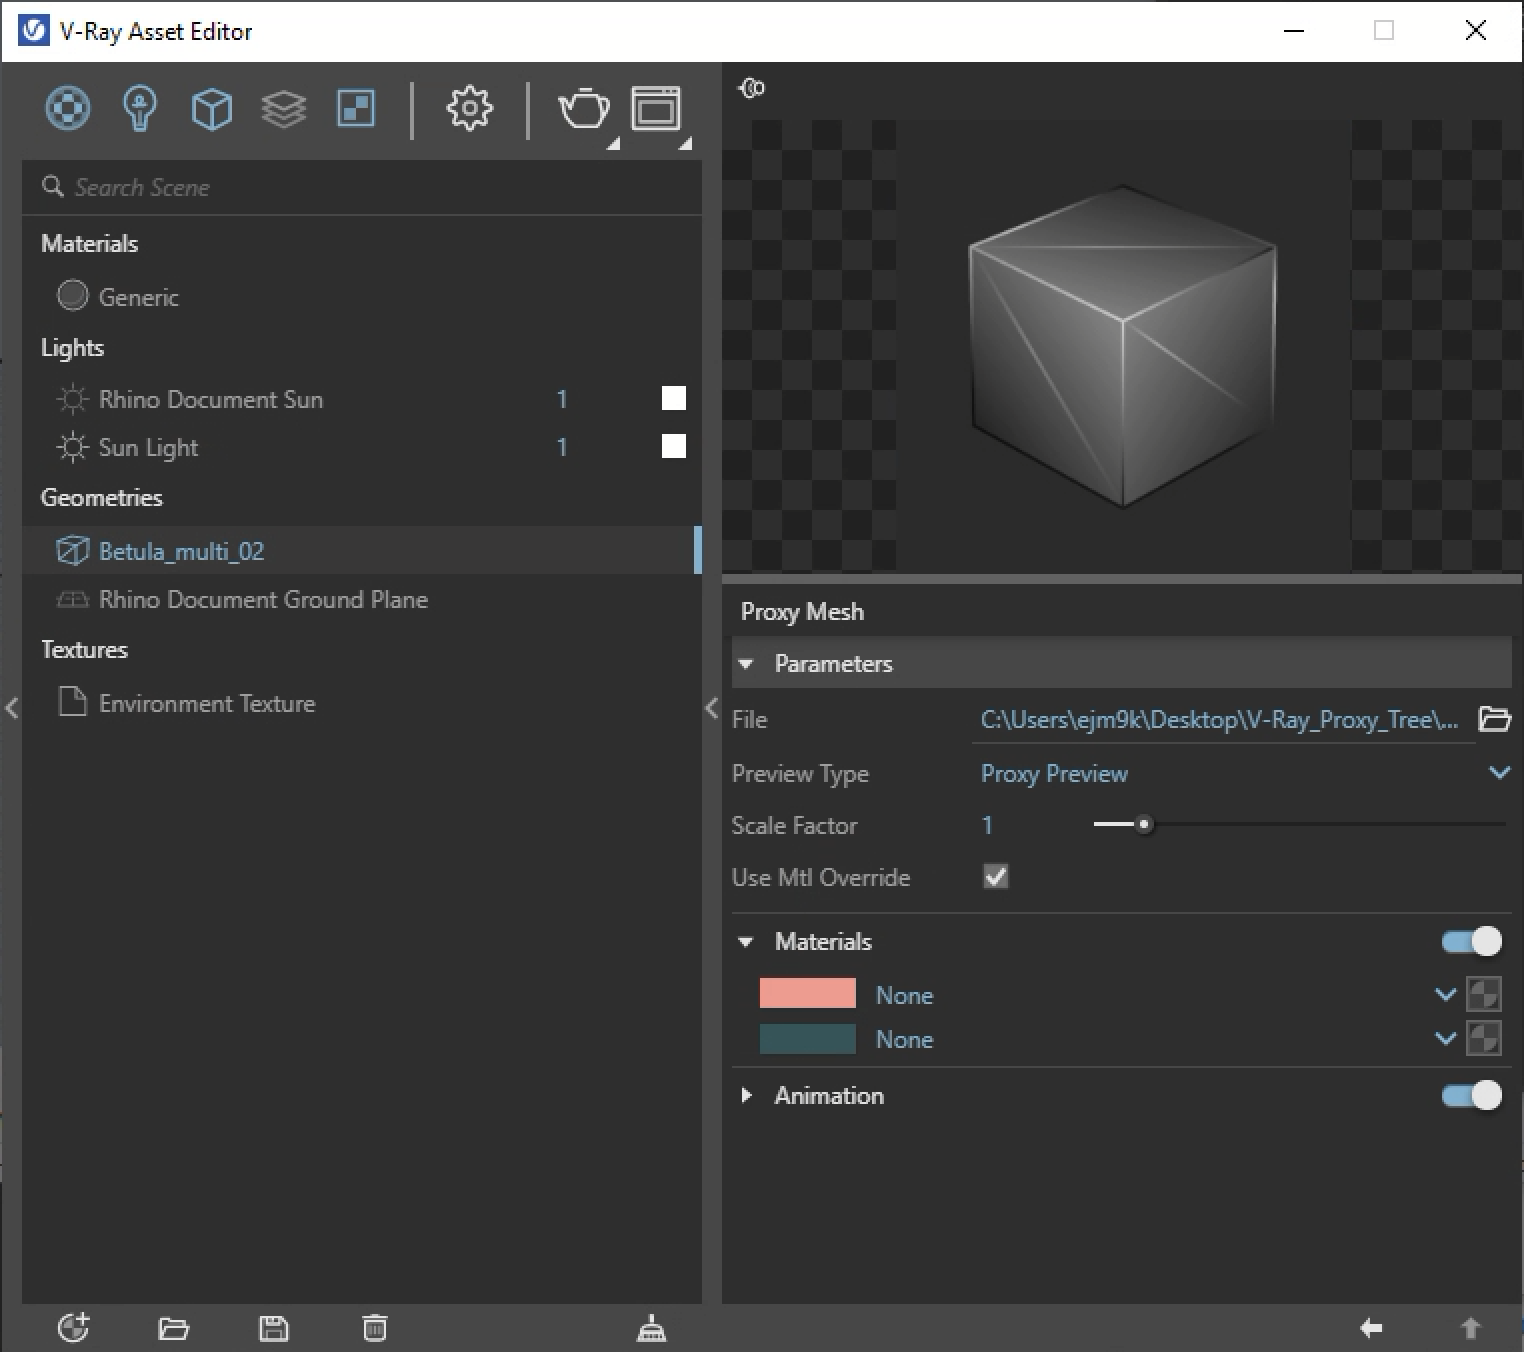Collapse right panel with middle chevron
Image resolution: width=1524 pixels, height=1352 pixels.
712,708
